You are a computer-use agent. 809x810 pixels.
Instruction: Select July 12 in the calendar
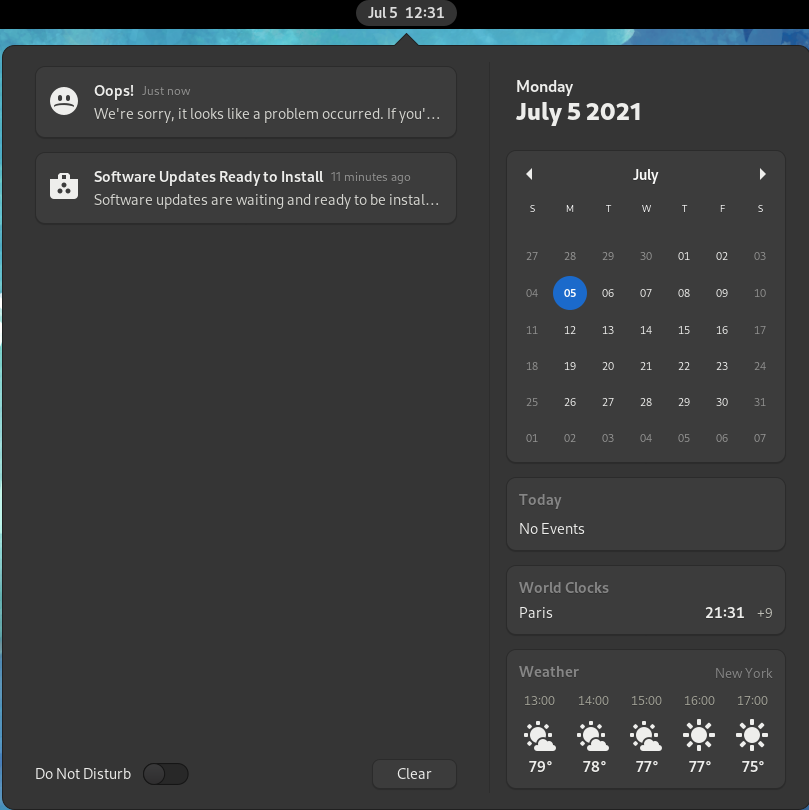tap(570, 330)
